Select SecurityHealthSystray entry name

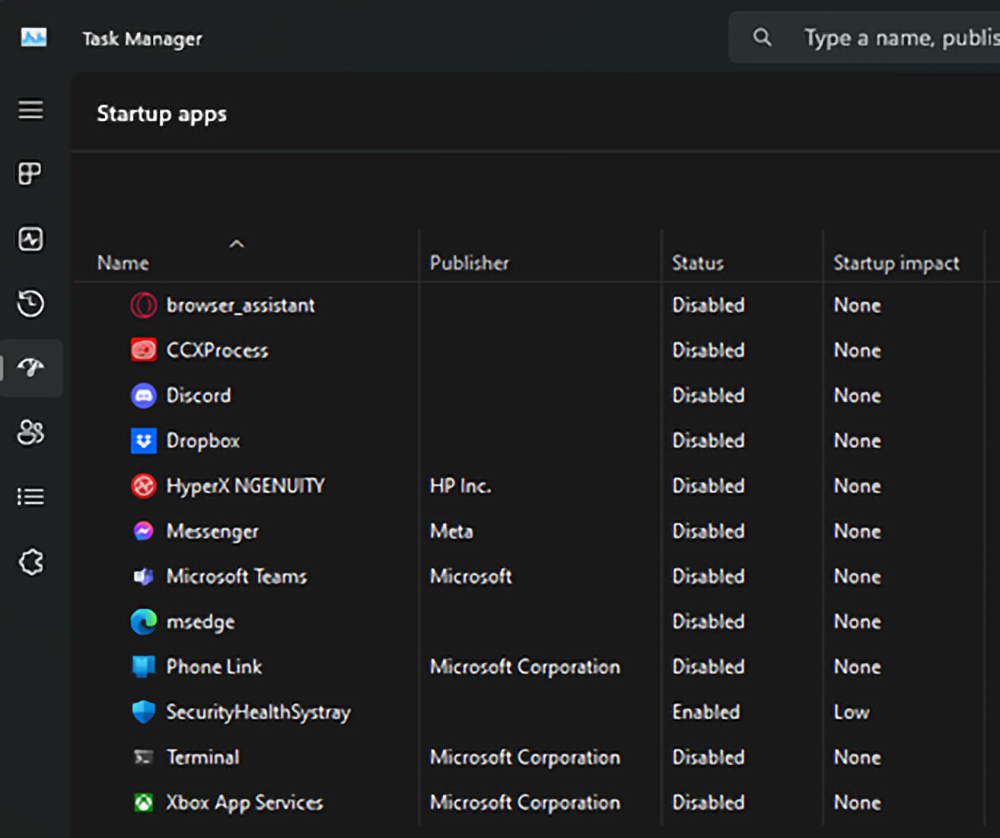(x=258, y=712)
